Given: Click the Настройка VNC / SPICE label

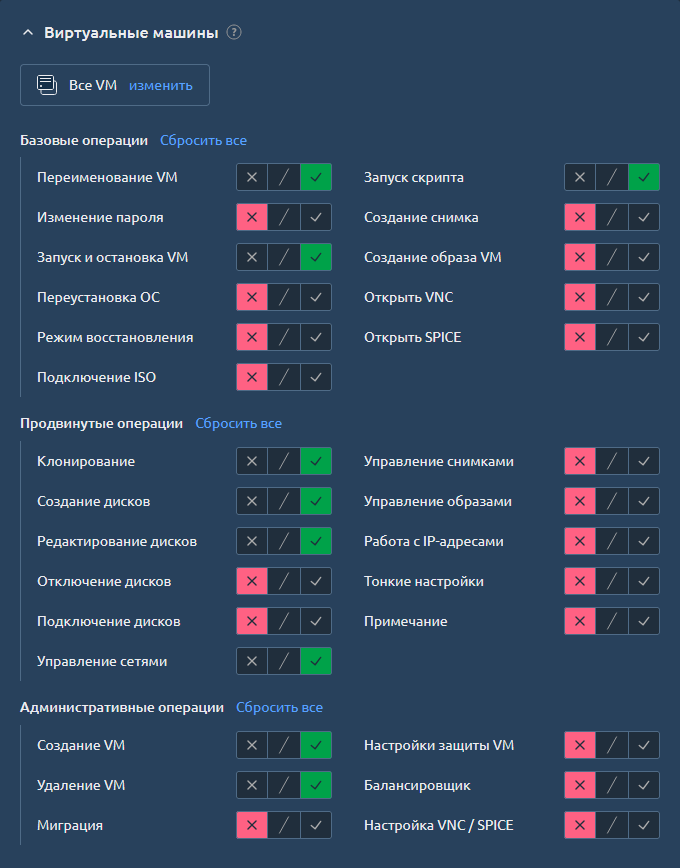Looking at the screenshot, I should point(439,825).
